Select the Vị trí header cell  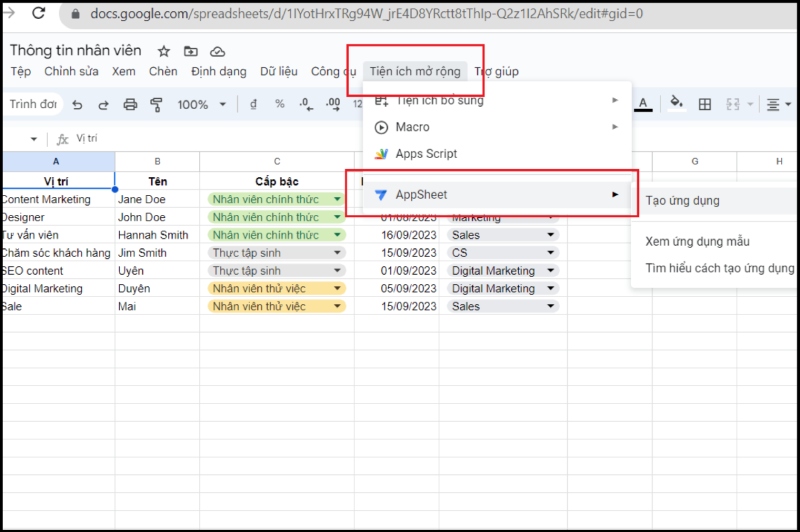pos(57,181)
